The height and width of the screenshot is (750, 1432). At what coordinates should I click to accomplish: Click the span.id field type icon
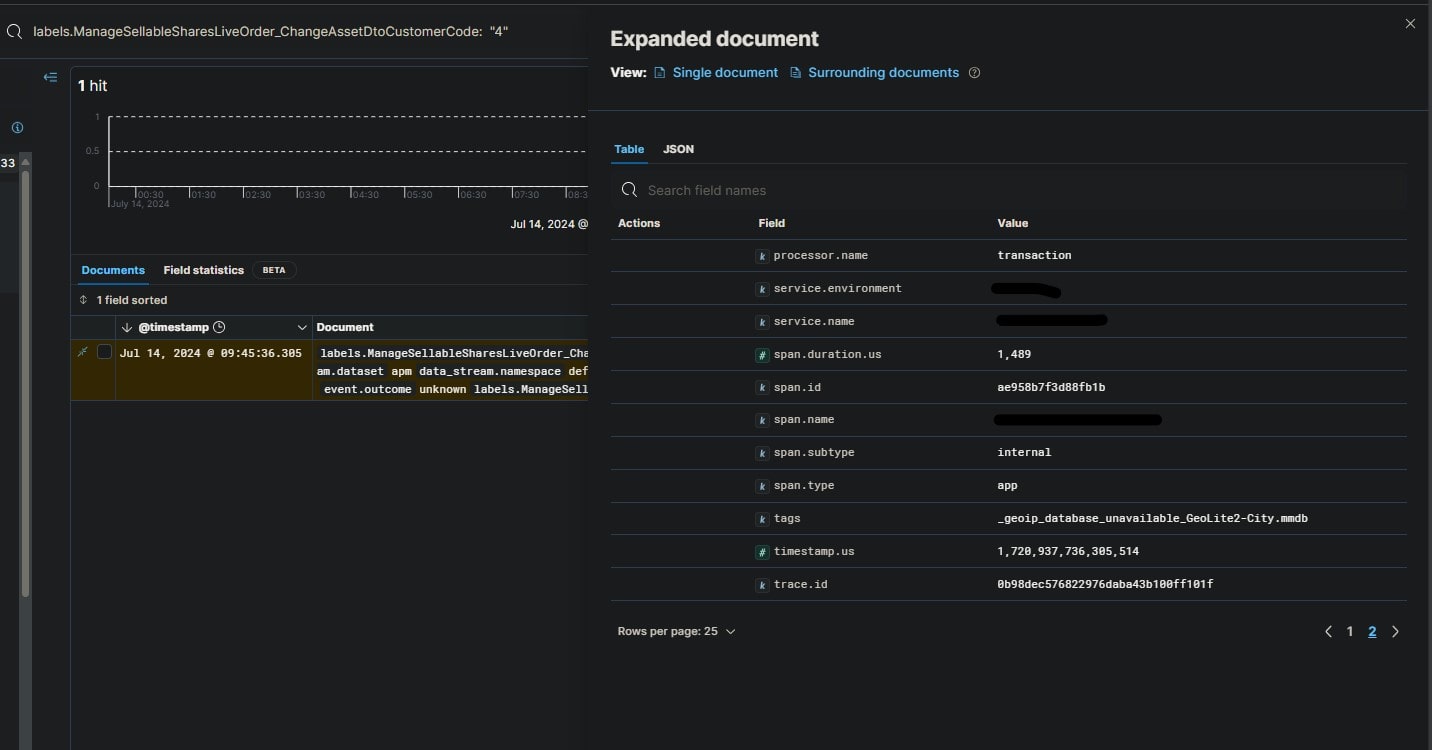(x=762, y=388)
